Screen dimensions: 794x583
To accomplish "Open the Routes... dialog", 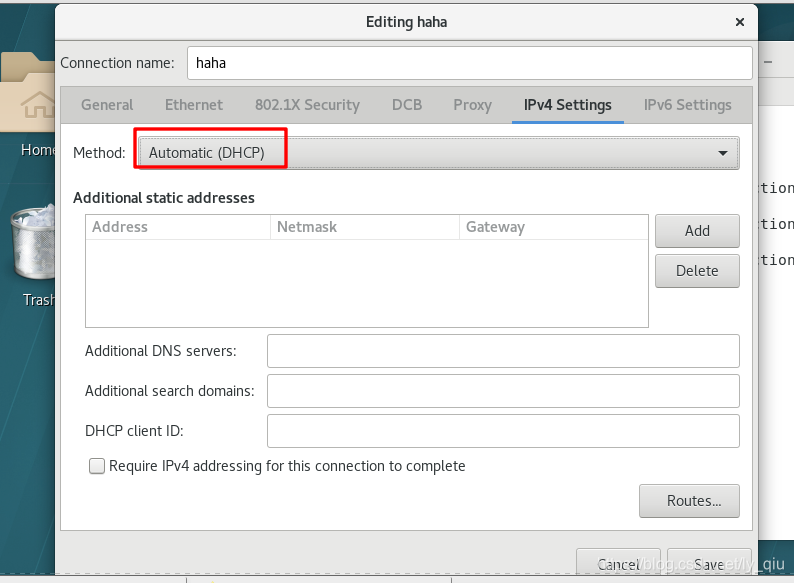I will tap(689, 501).
